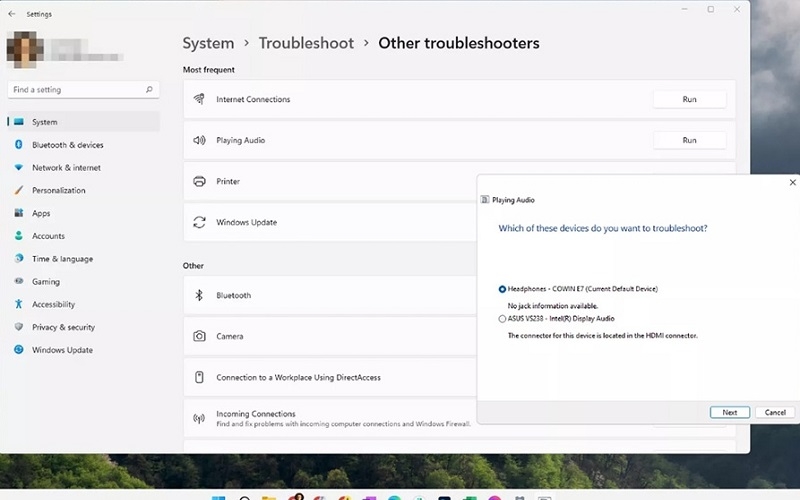Click the Find a setting search box

[78, 90]
